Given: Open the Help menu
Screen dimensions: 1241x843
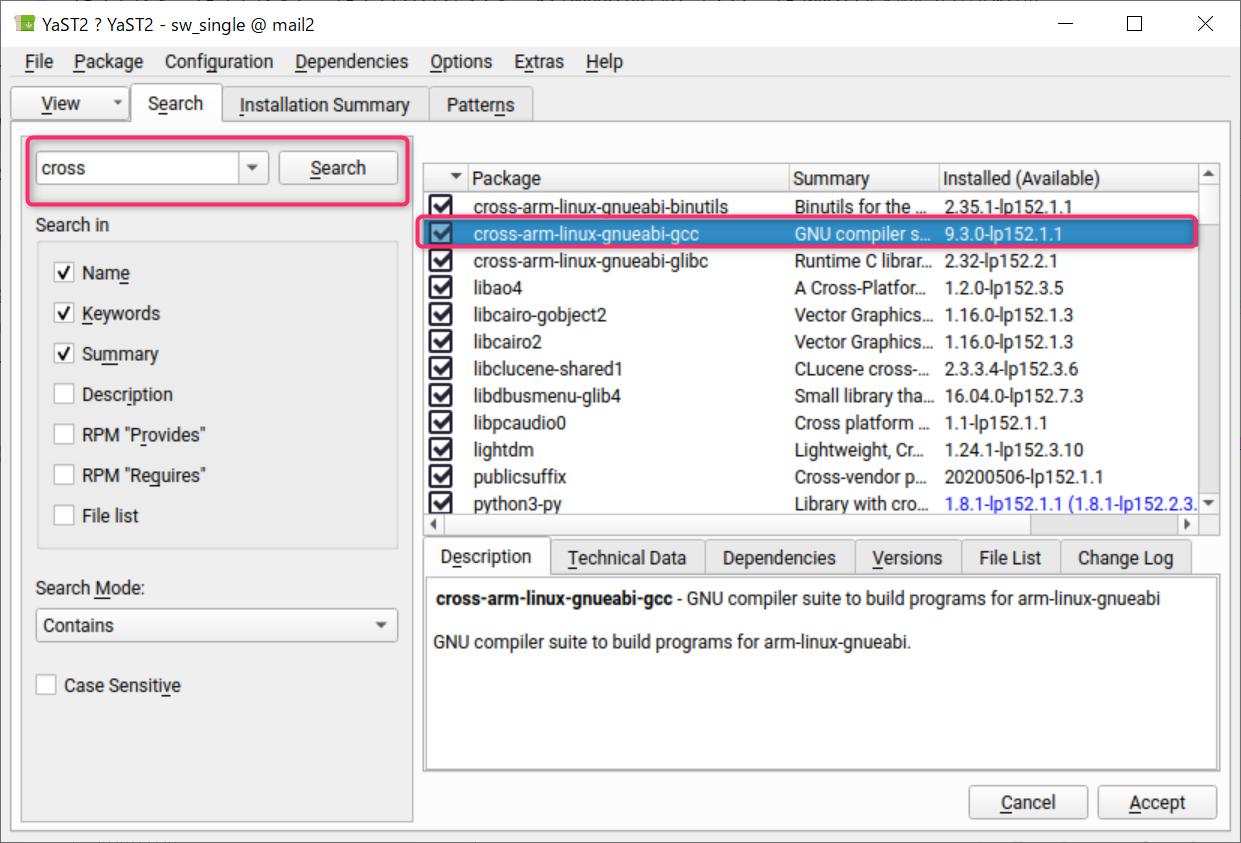Looking at the screenshot, I should tap(604, 62).
